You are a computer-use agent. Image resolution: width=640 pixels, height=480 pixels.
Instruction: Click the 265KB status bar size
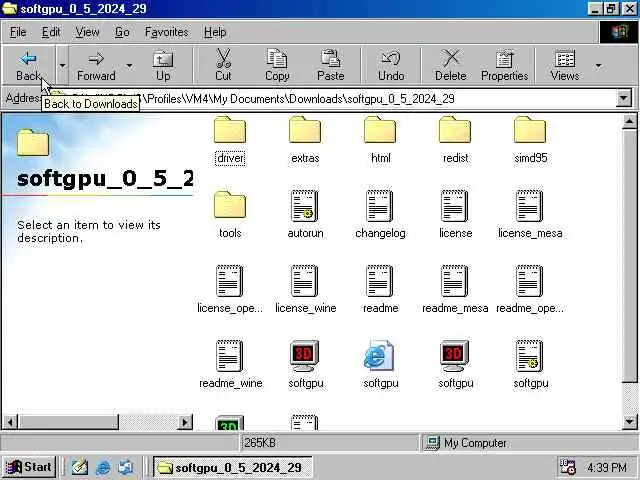(x=260, y=443)
